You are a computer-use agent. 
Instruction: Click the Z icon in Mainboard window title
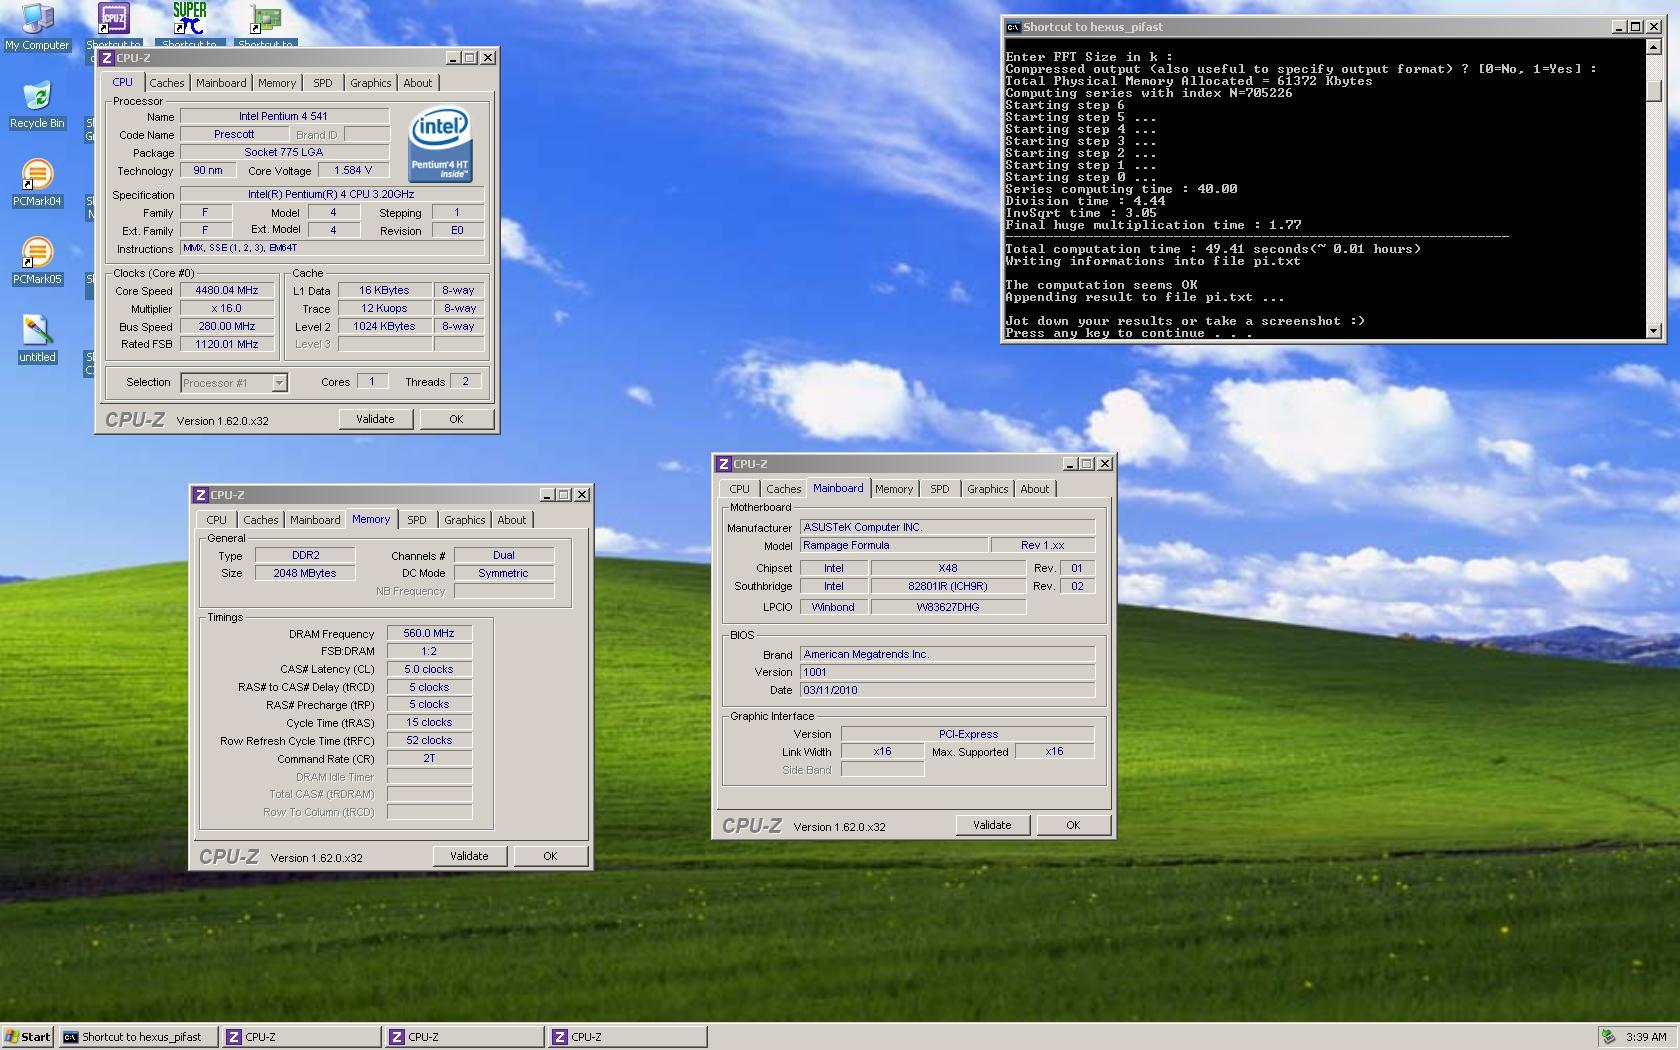(x=724, y=464)
